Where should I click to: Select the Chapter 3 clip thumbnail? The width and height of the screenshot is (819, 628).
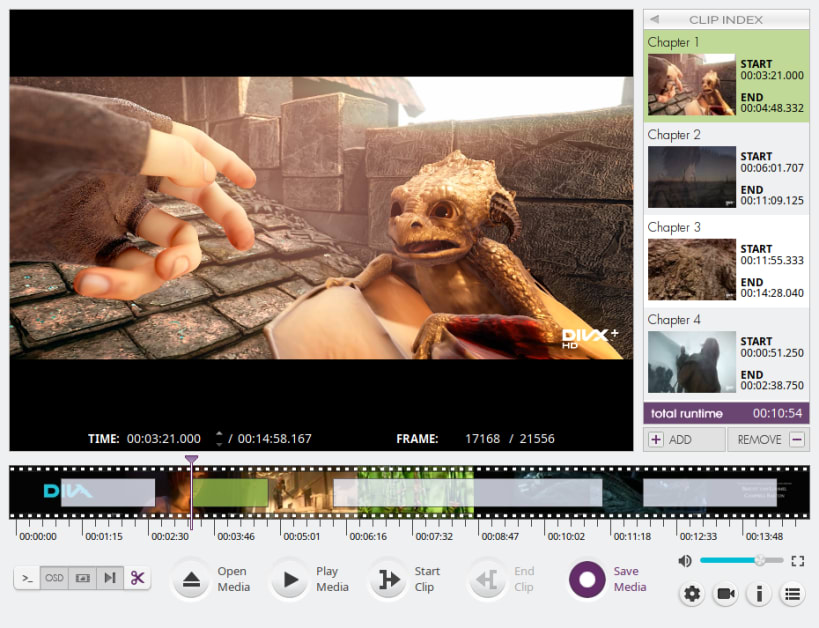692,270
